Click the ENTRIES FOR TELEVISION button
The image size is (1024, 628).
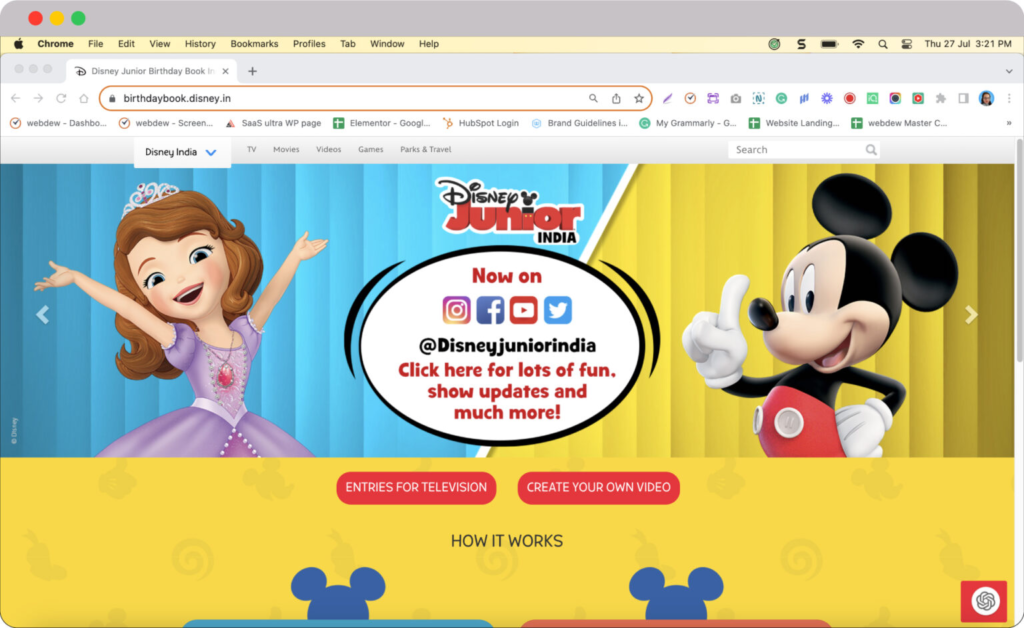tap(416, 487)
